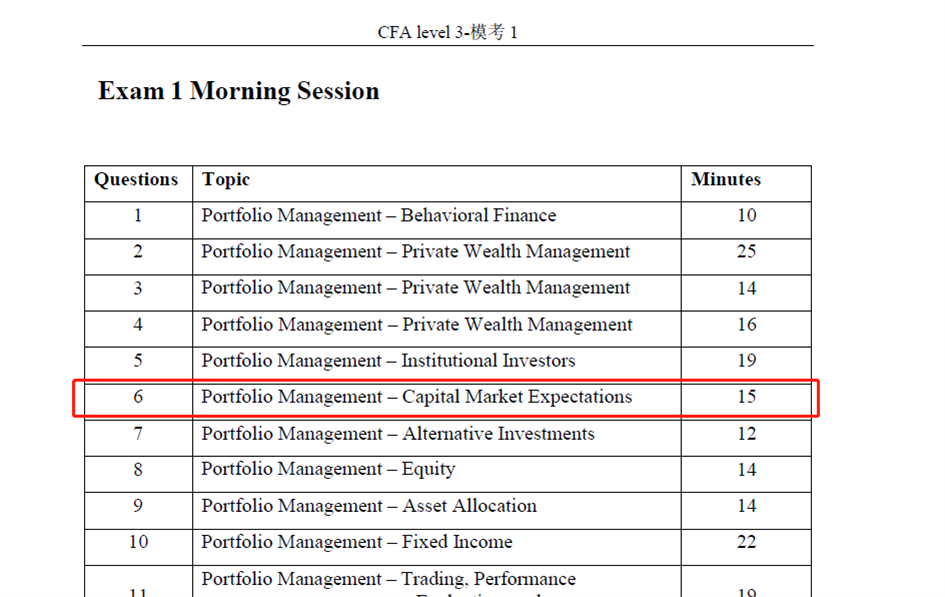Click the "Minutes" column header

725,180
